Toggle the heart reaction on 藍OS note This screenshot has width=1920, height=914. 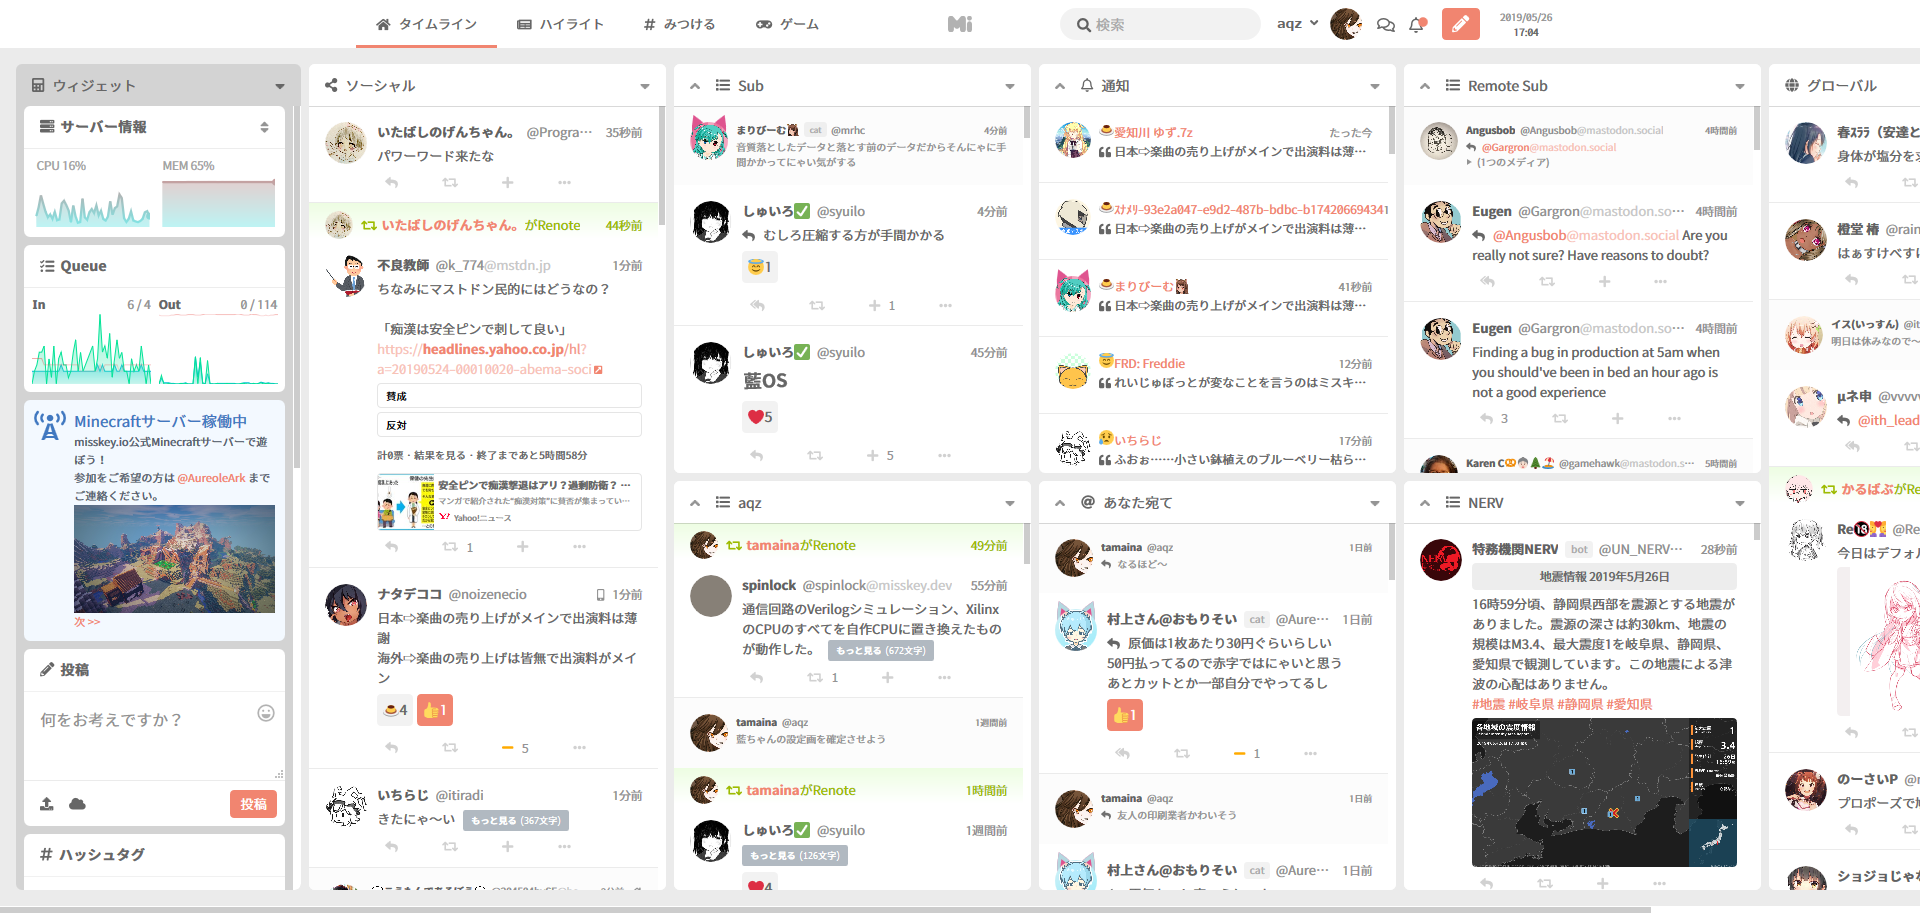759,417
